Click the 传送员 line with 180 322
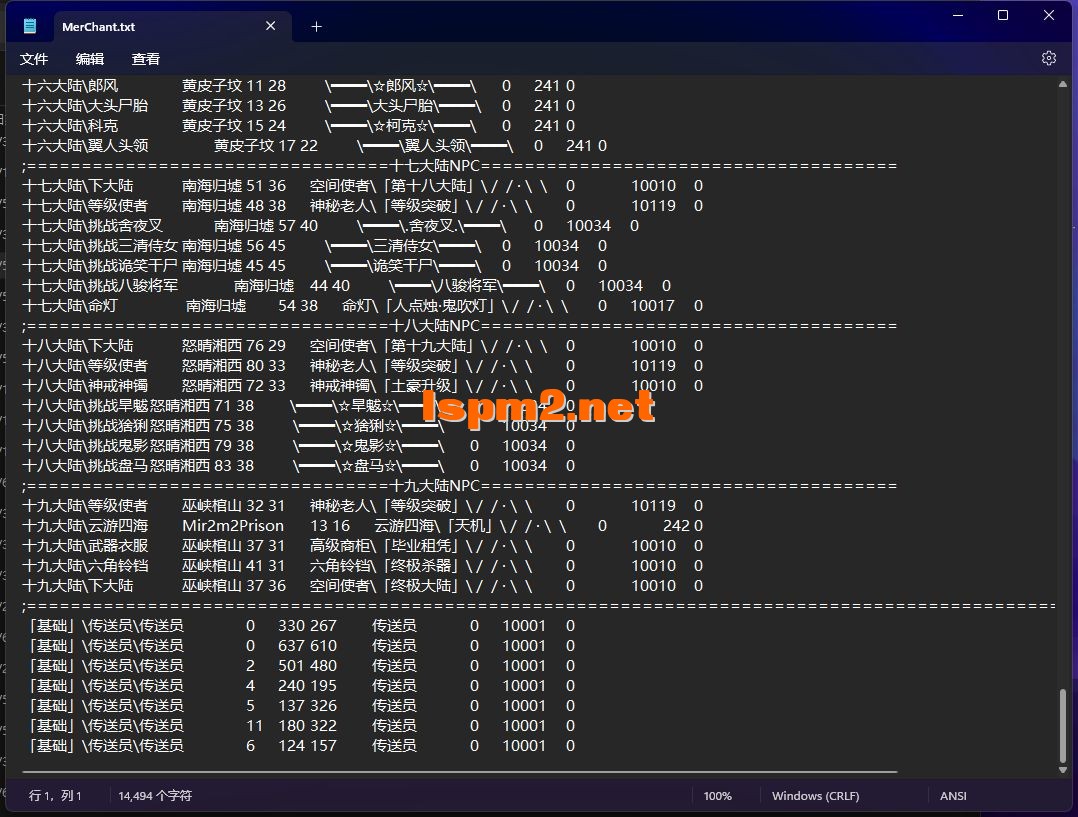This screenshot has width=1078, height=817. [301, 726]
